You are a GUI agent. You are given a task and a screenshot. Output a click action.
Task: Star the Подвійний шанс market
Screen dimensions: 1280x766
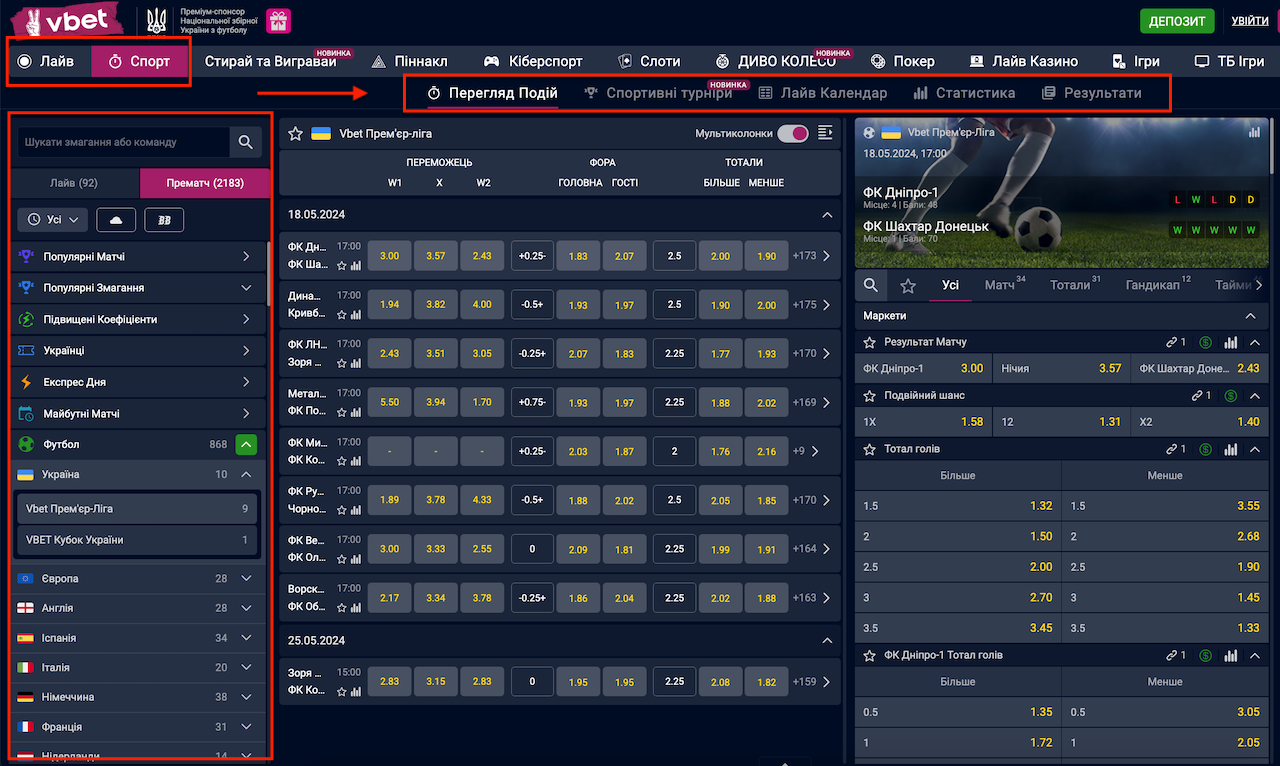tap(871, 396)
